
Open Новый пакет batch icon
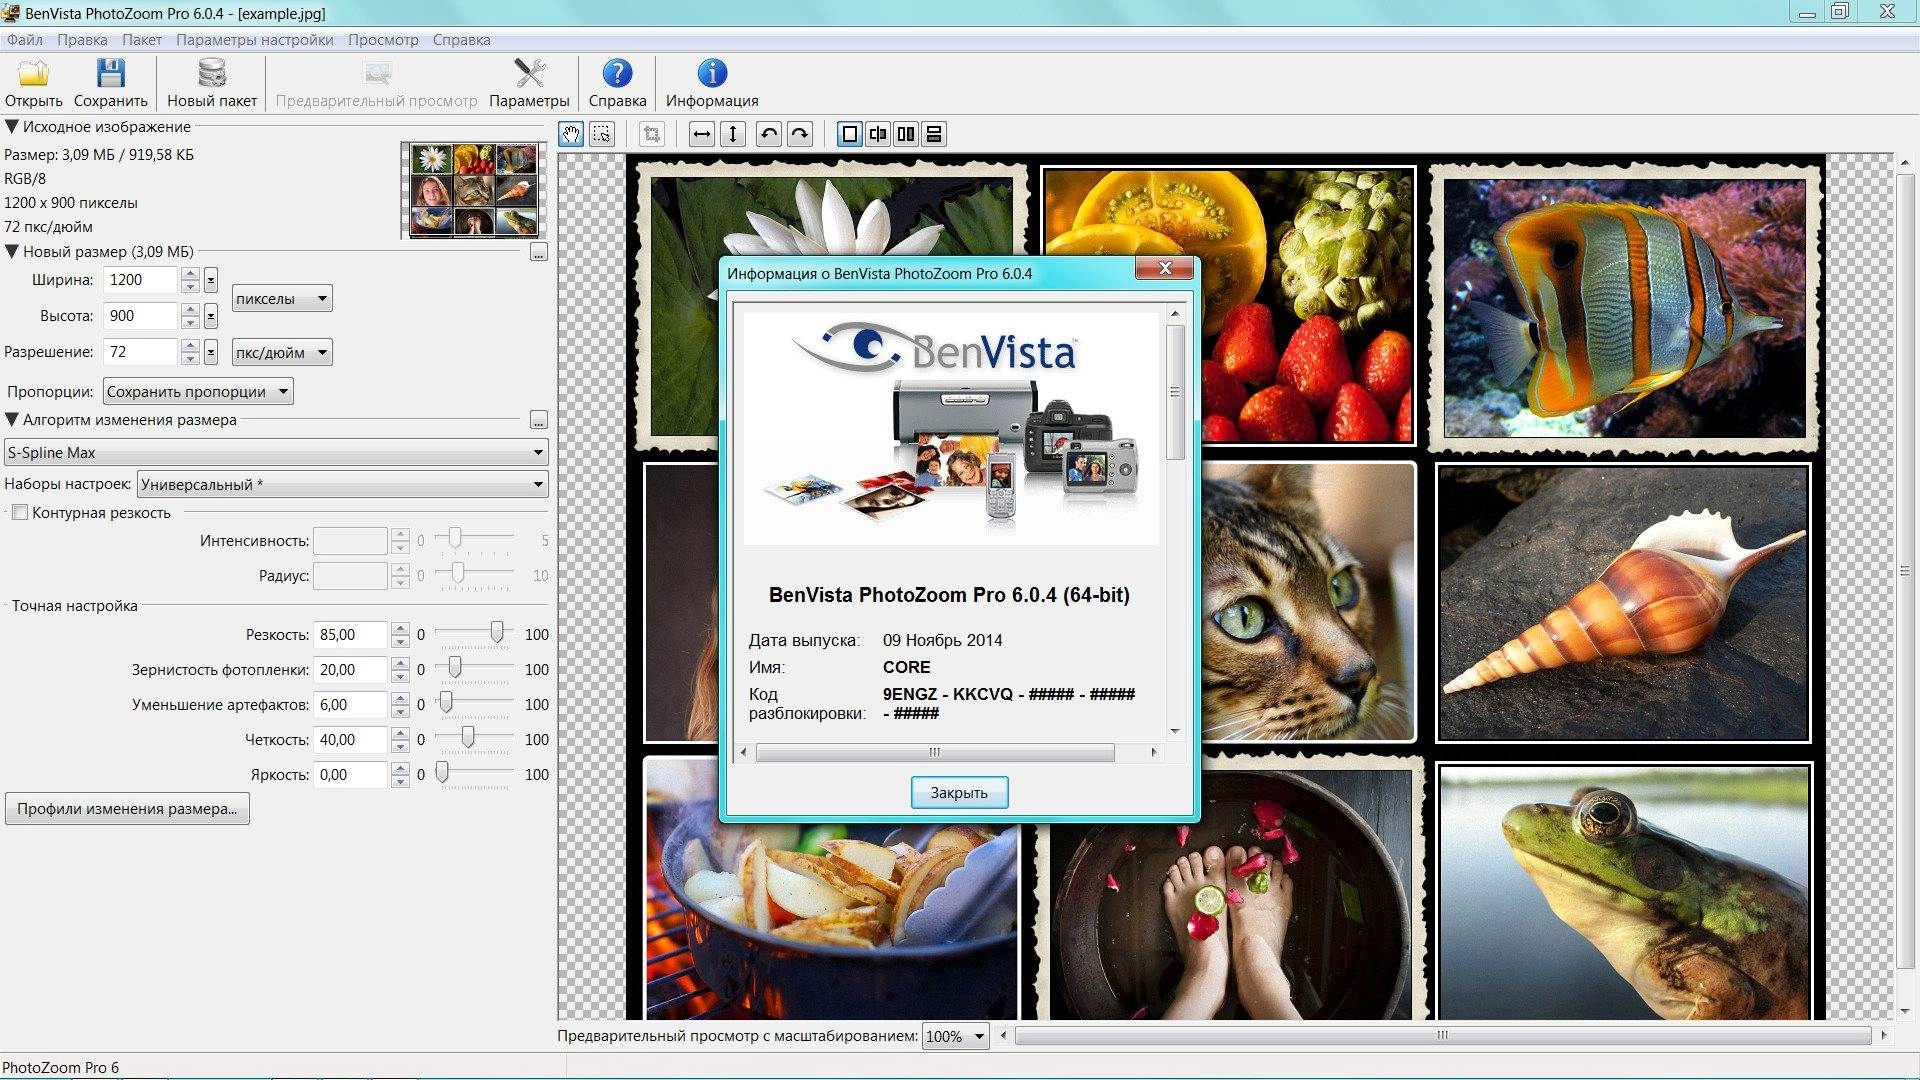212,74
